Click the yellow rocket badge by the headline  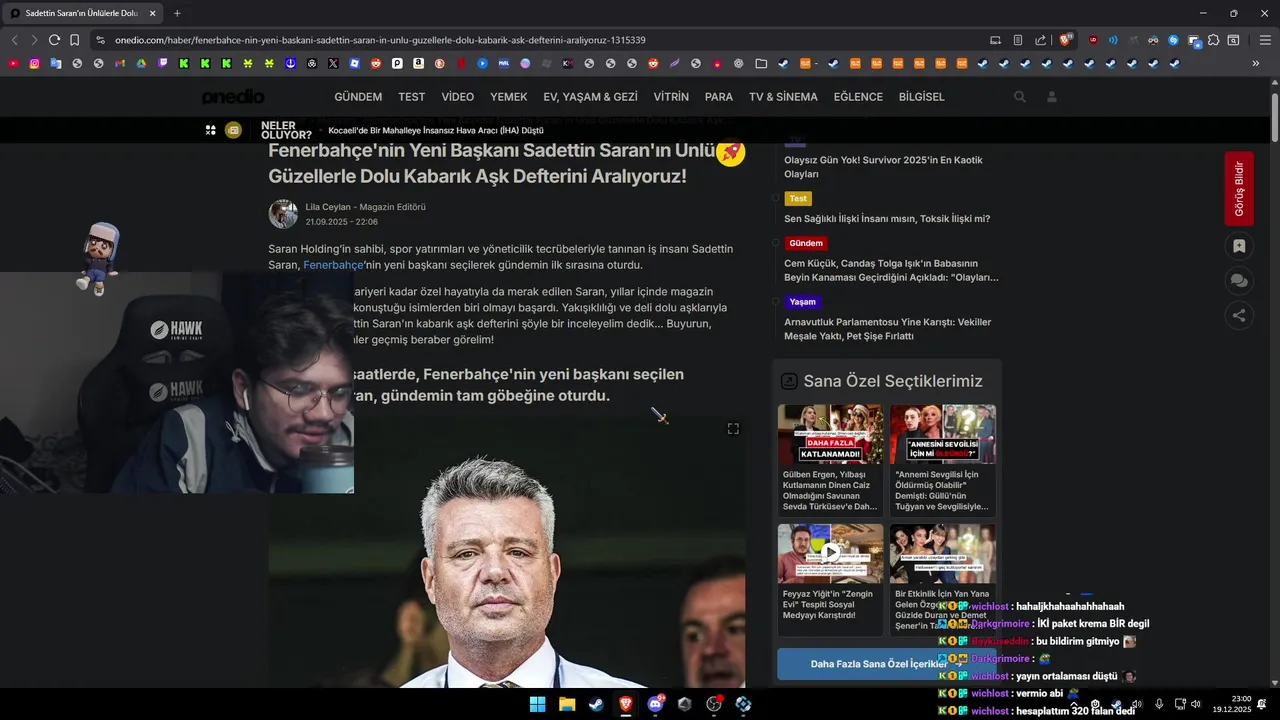point(731,152)
